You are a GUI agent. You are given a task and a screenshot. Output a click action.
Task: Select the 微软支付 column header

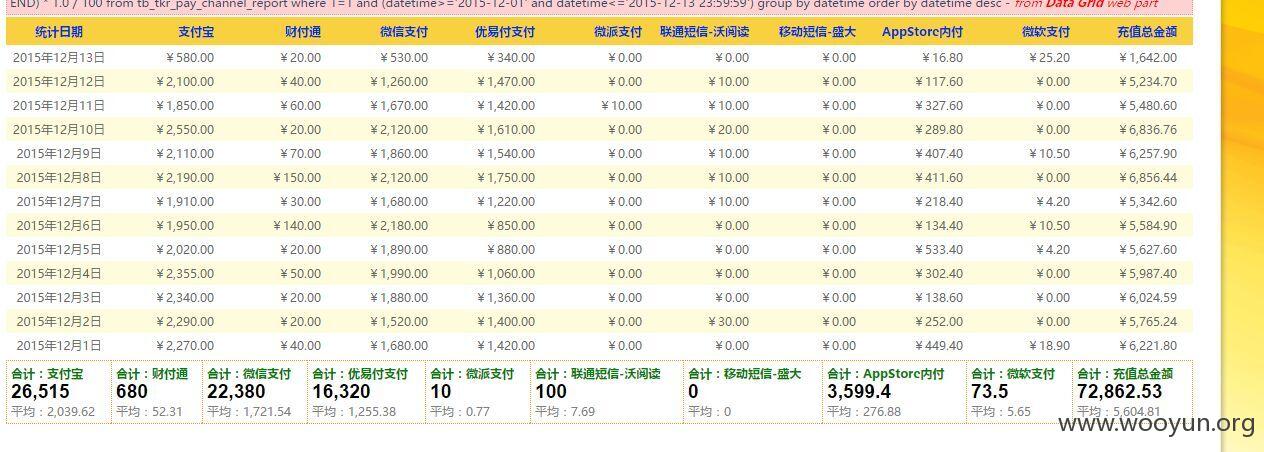click(x=1046, y=32)
